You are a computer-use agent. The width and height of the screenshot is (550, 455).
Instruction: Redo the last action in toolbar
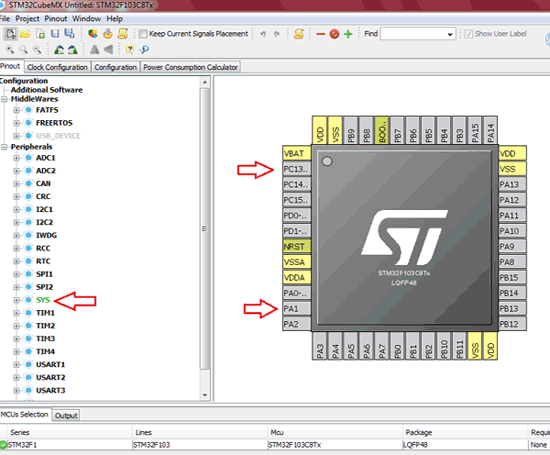click(277, 34)
